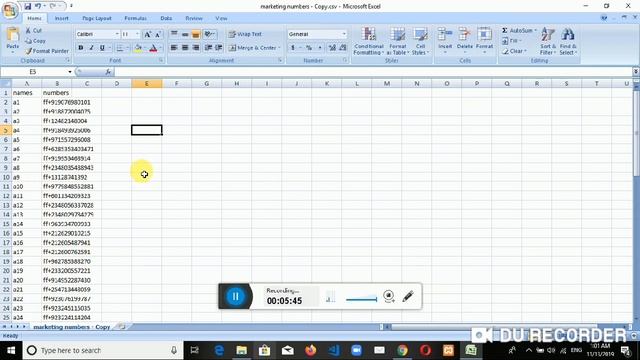Expand the Alignment dialog launcher
Screen dimensions: 640x360
(x=280, y=60)
